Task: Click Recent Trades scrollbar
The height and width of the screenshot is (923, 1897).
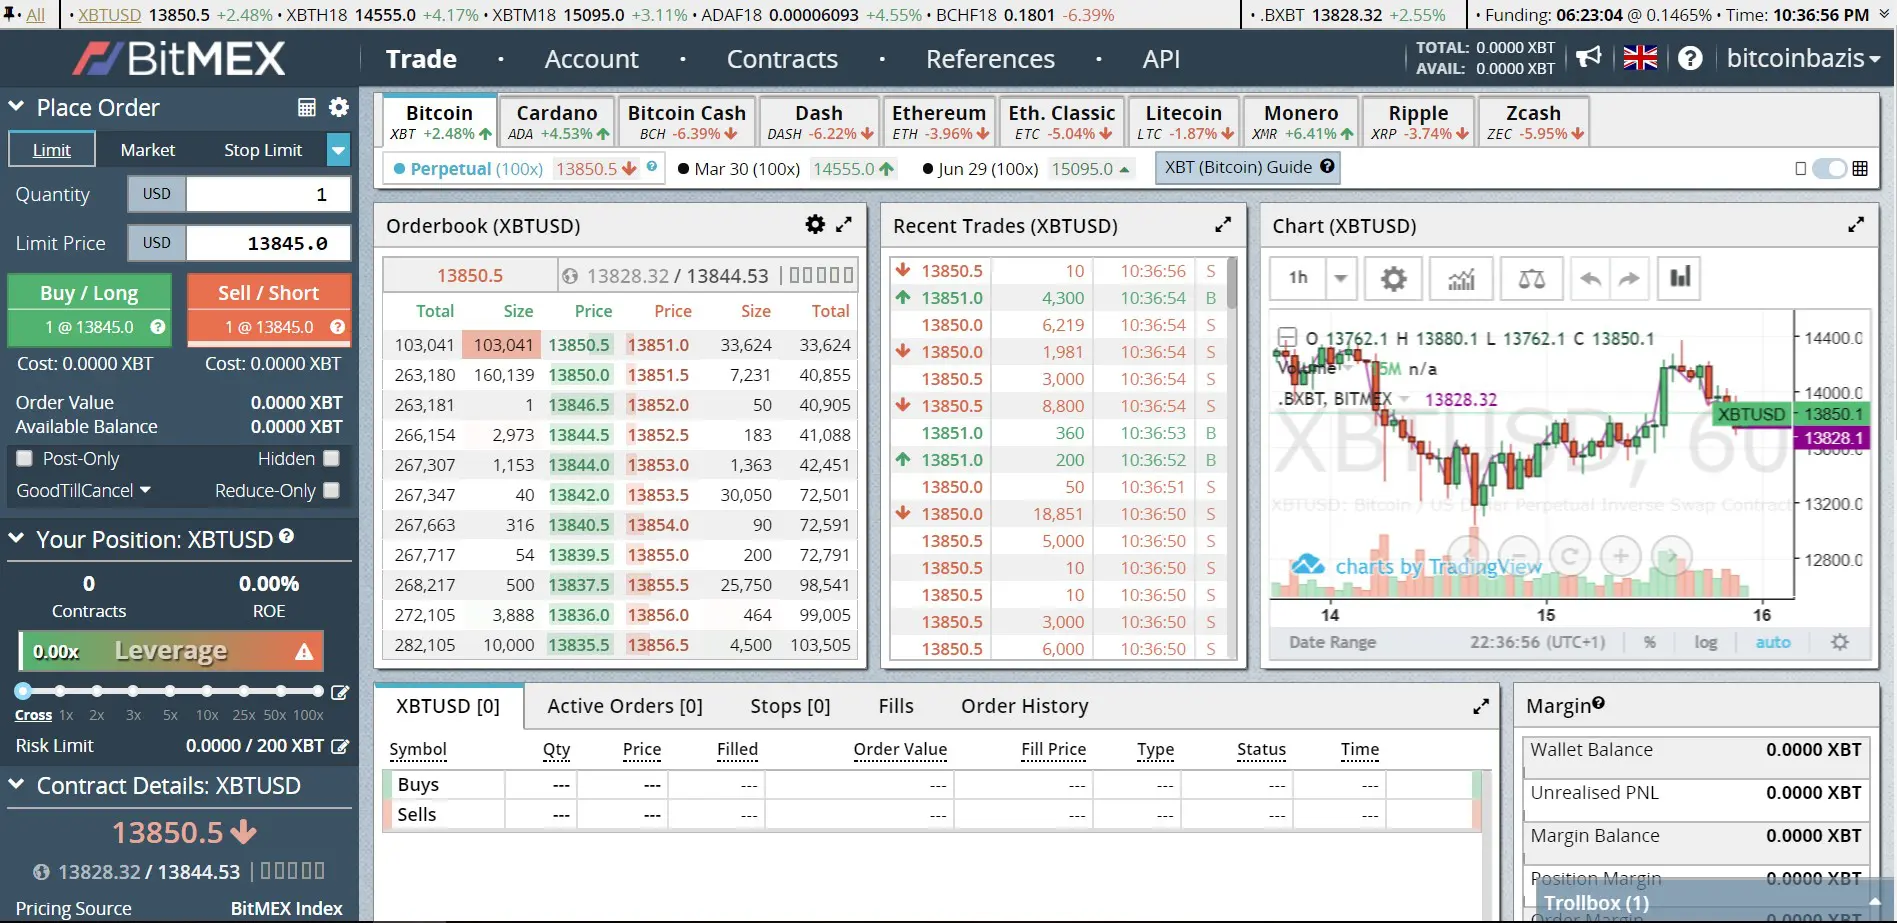Action: [1232, 283]
